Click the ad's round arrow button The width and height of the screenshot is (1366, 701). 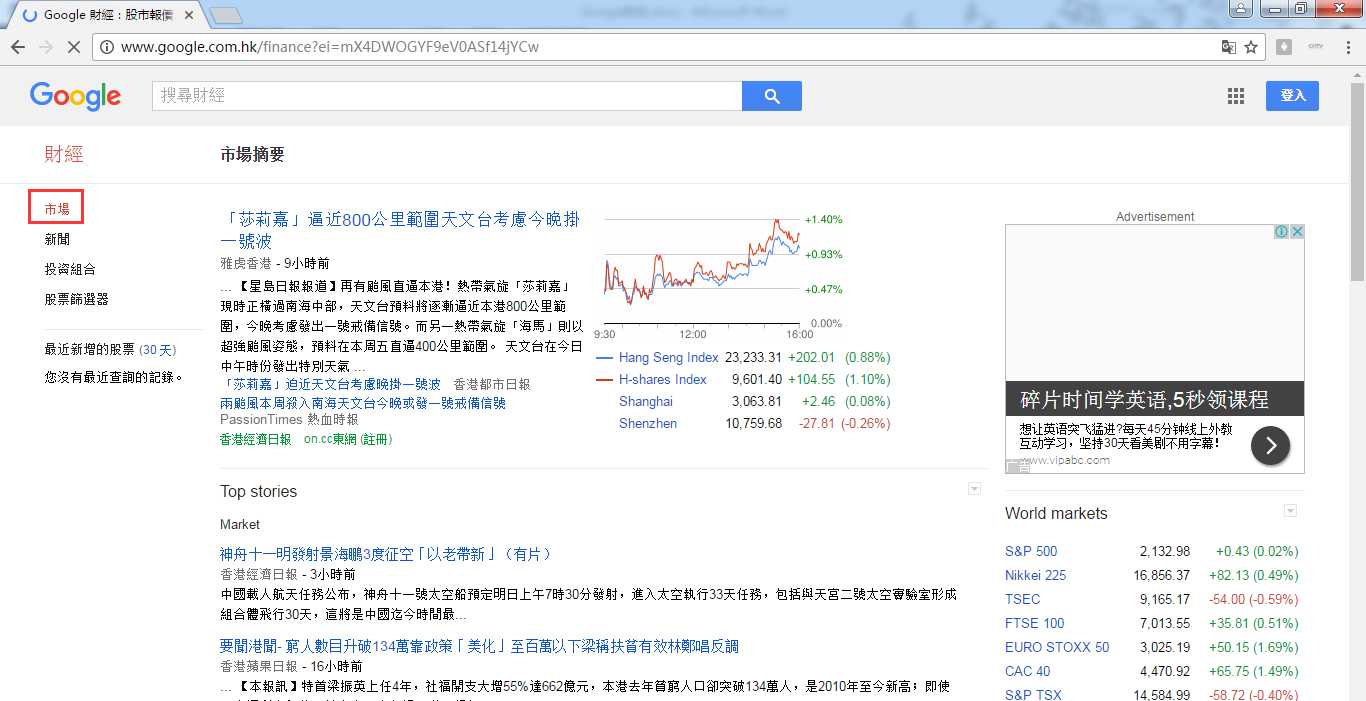pyautogui.click(x=1270, y=445)
